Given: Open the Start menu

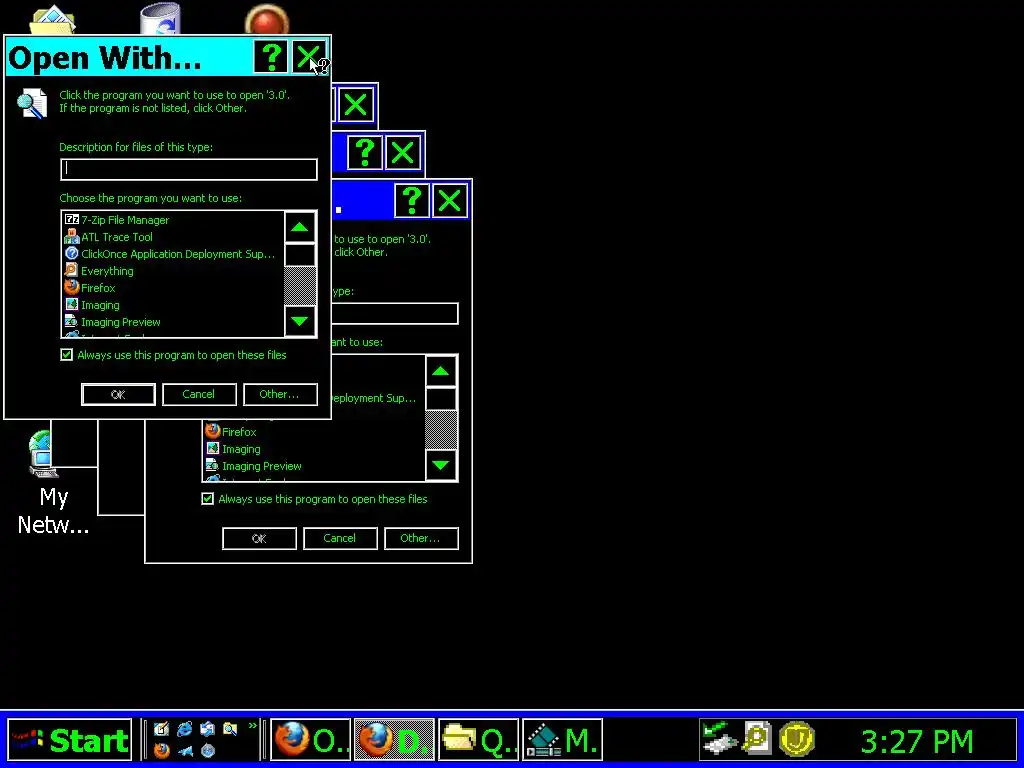Looking at the screenshot, I should pos(70,740).
